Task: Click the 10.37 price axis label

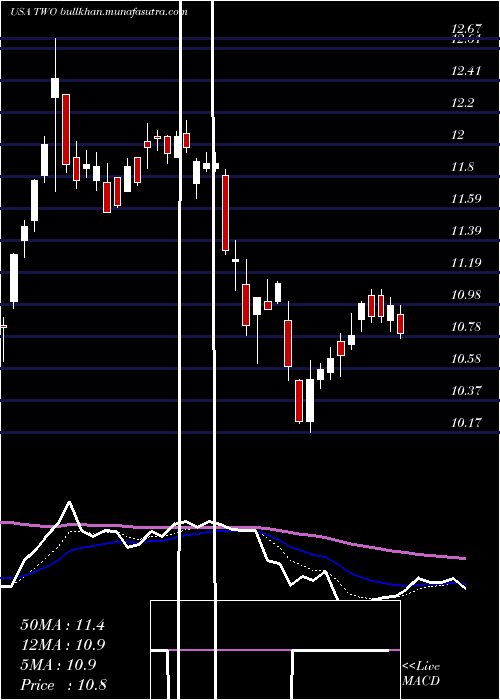Action: (x=467, y=391)
